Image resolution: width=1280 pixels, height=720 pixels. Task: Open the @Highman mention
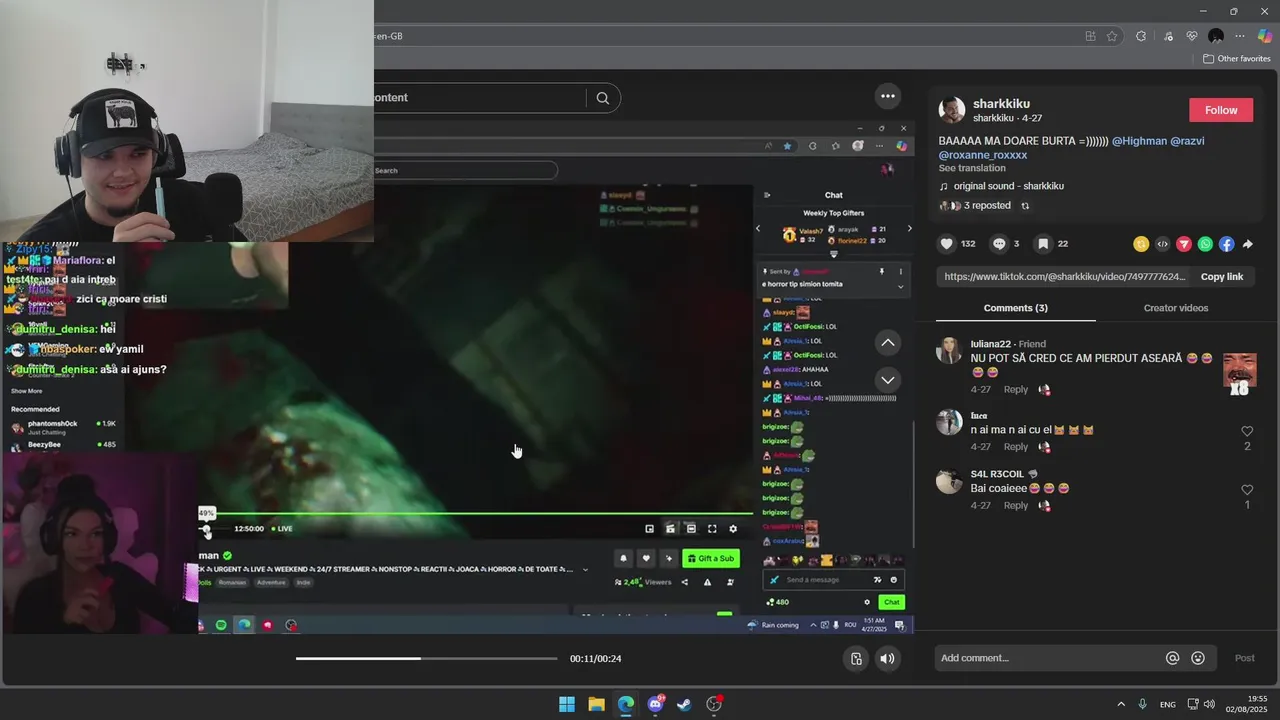[x=1139, y=141]
